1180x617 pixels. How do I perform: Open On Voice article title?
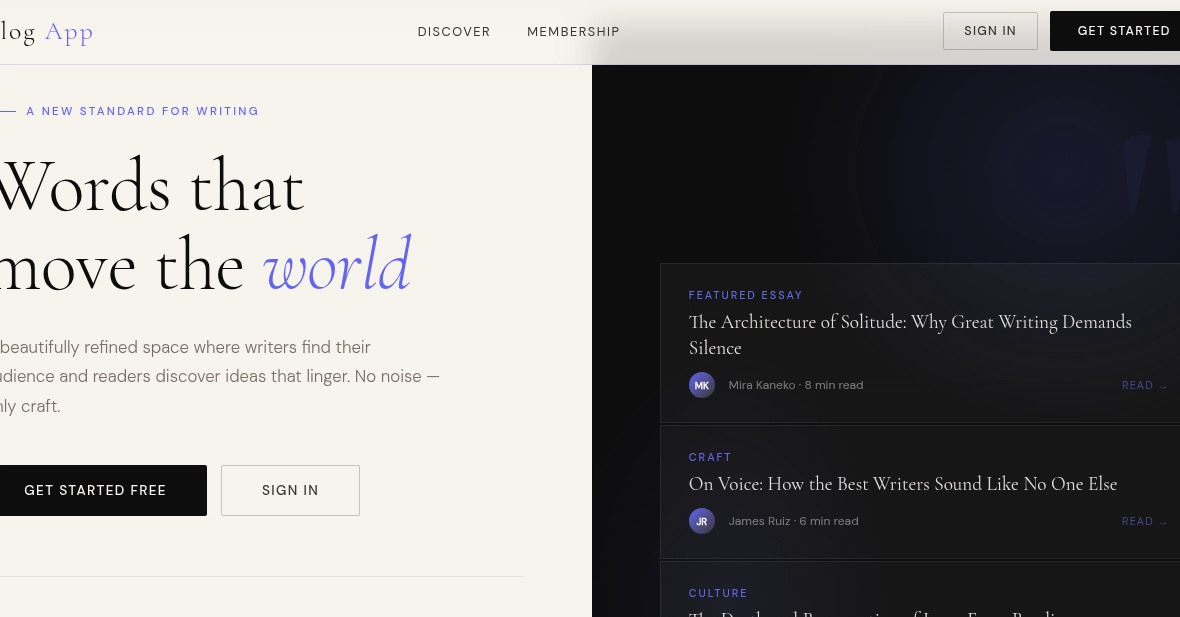tap(902, 484)
